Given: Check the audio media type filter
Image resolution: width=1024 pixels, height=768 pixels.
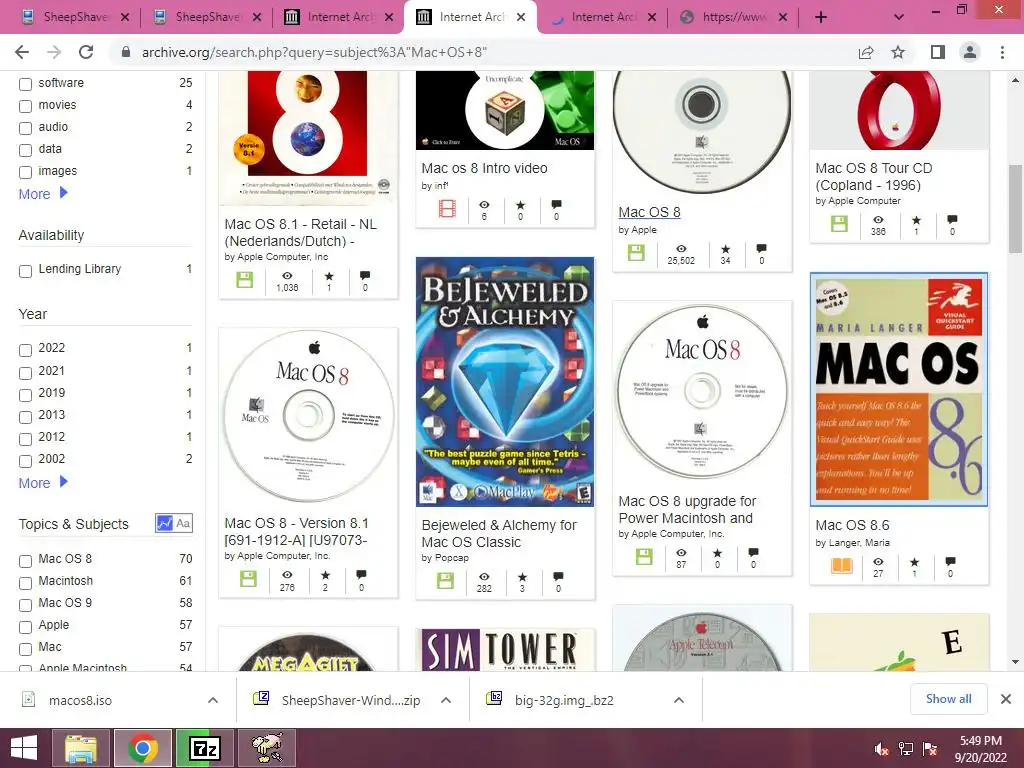Looking at the screenshot, I should (25, 128).
